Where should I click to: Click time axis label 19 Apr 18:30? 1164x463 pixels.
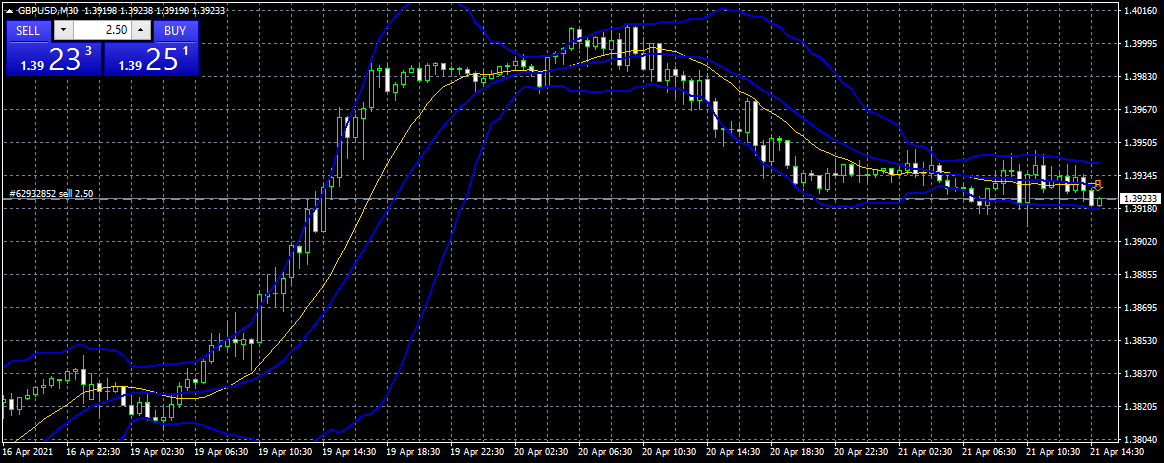point(411,451)
